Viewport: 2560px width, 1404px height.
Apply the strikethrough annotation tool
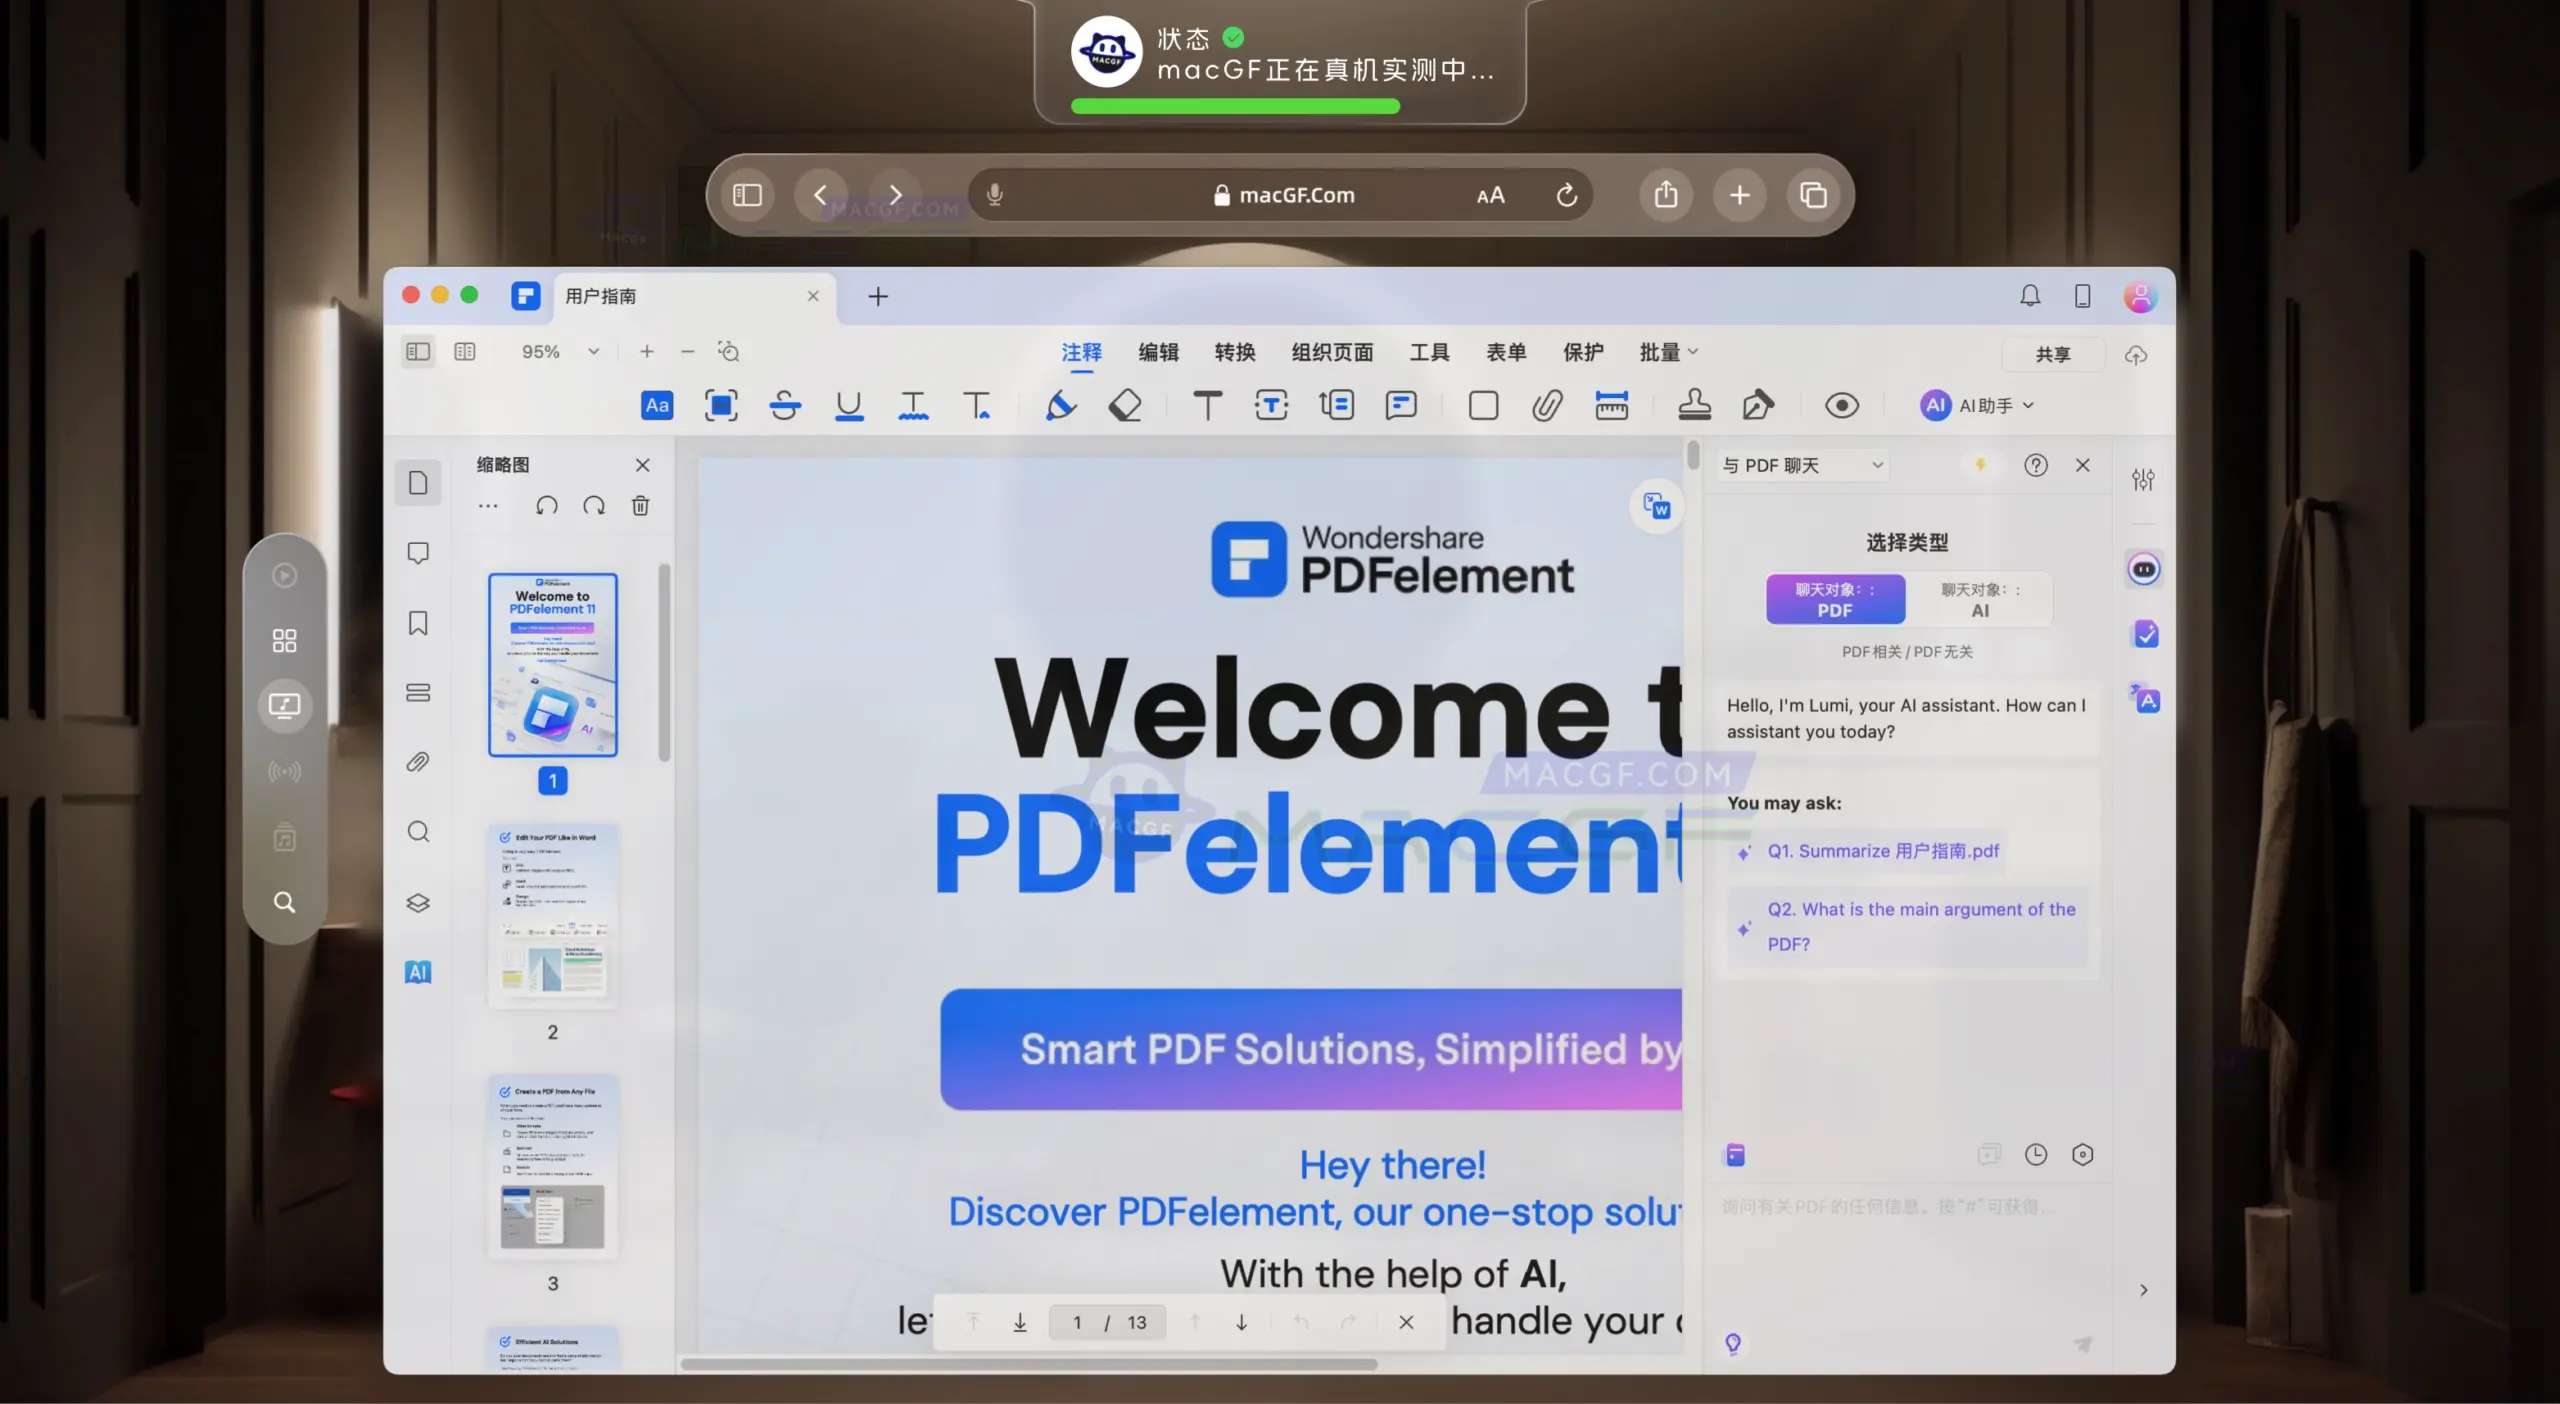pyautogui.click(x=785, y=405)
